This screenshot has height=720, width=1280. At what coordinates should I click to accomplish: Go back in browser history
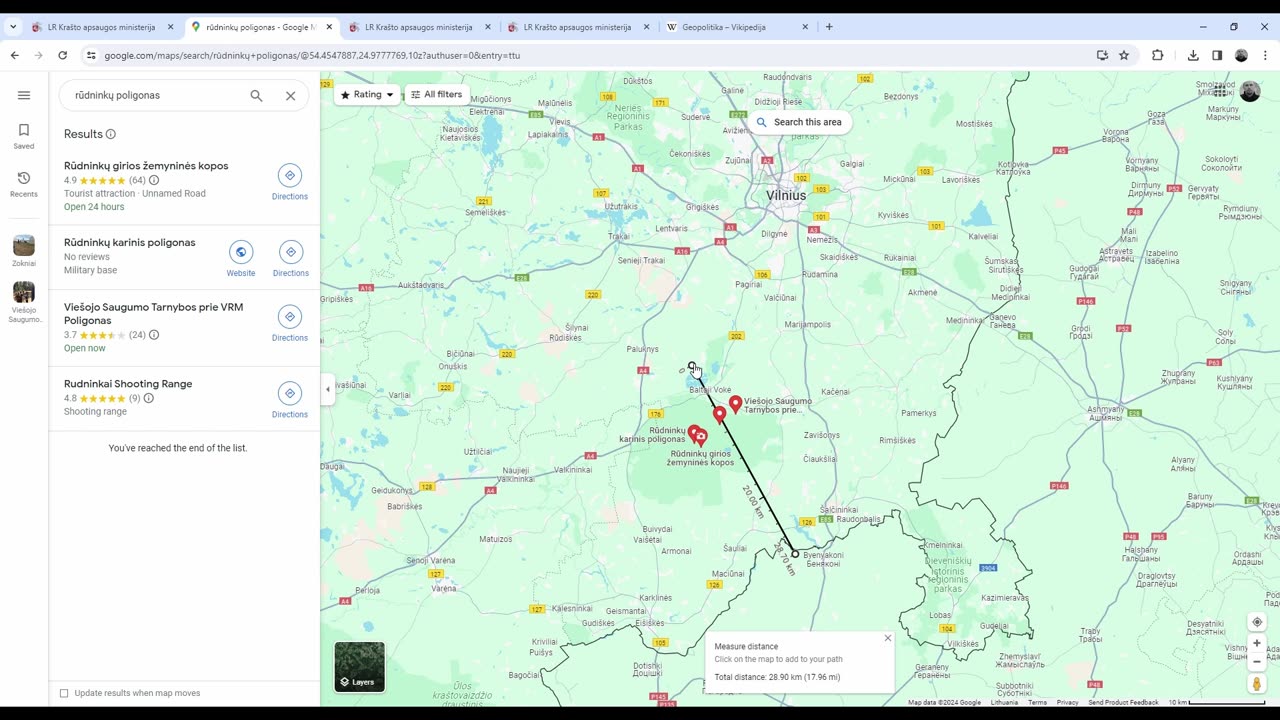(x=15, y=55)
